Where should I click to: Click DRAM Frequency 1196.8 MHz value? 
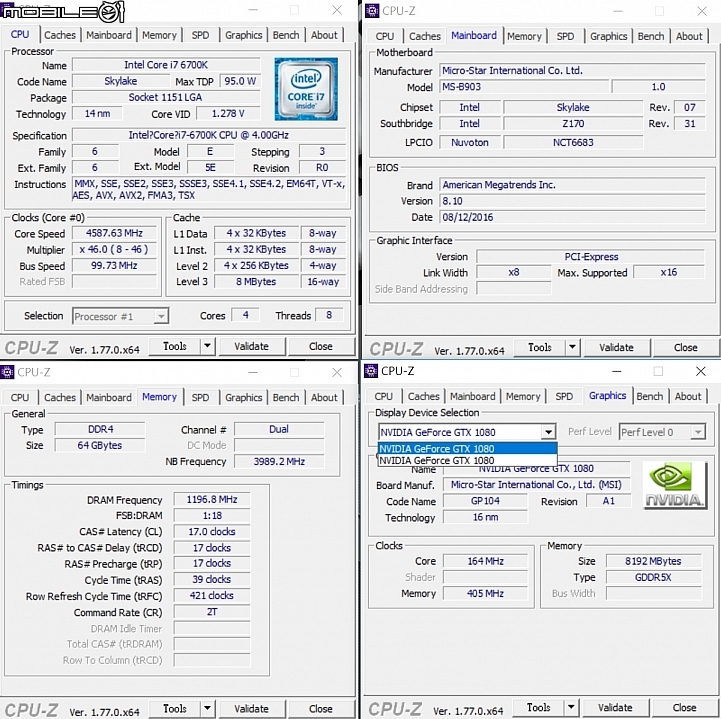[x=212, y=500]
